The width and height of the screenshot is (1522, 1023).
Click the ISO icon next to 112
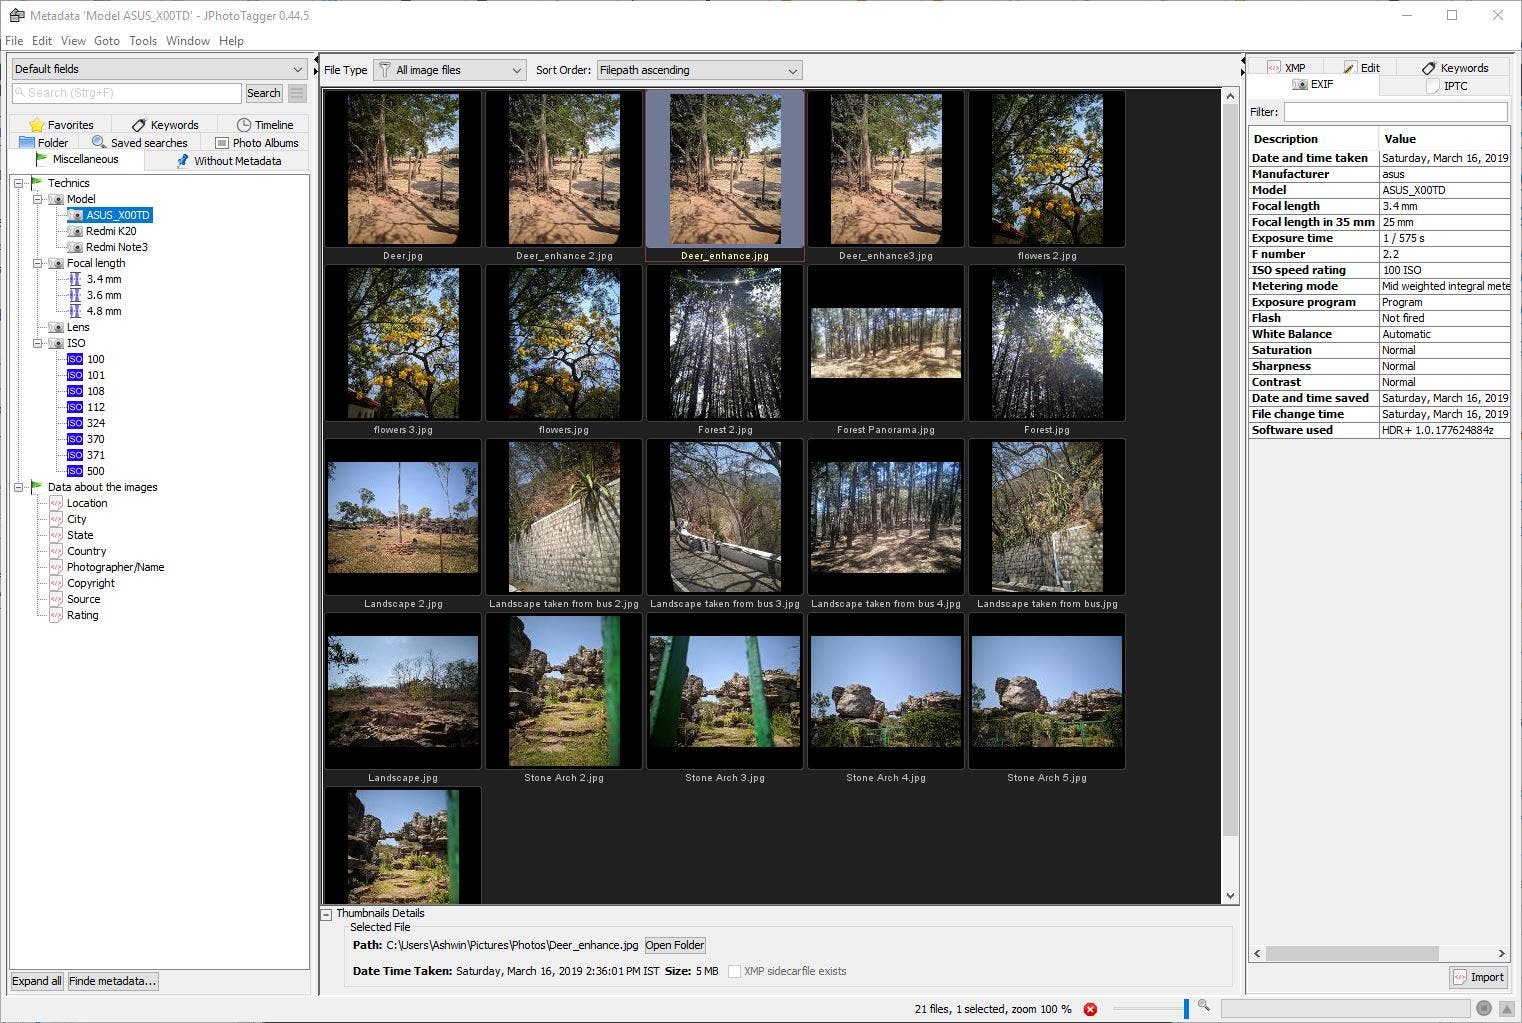(75, 407)
